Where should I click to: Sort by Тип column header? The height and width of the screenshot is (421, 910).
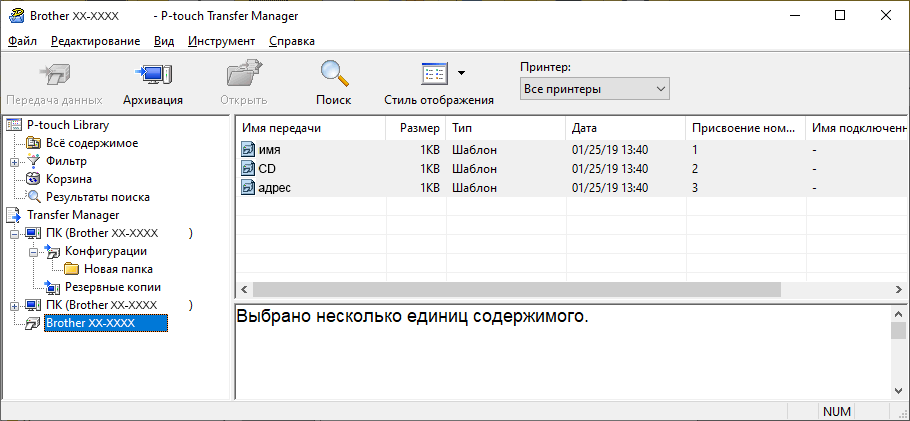tap(506, 128)
